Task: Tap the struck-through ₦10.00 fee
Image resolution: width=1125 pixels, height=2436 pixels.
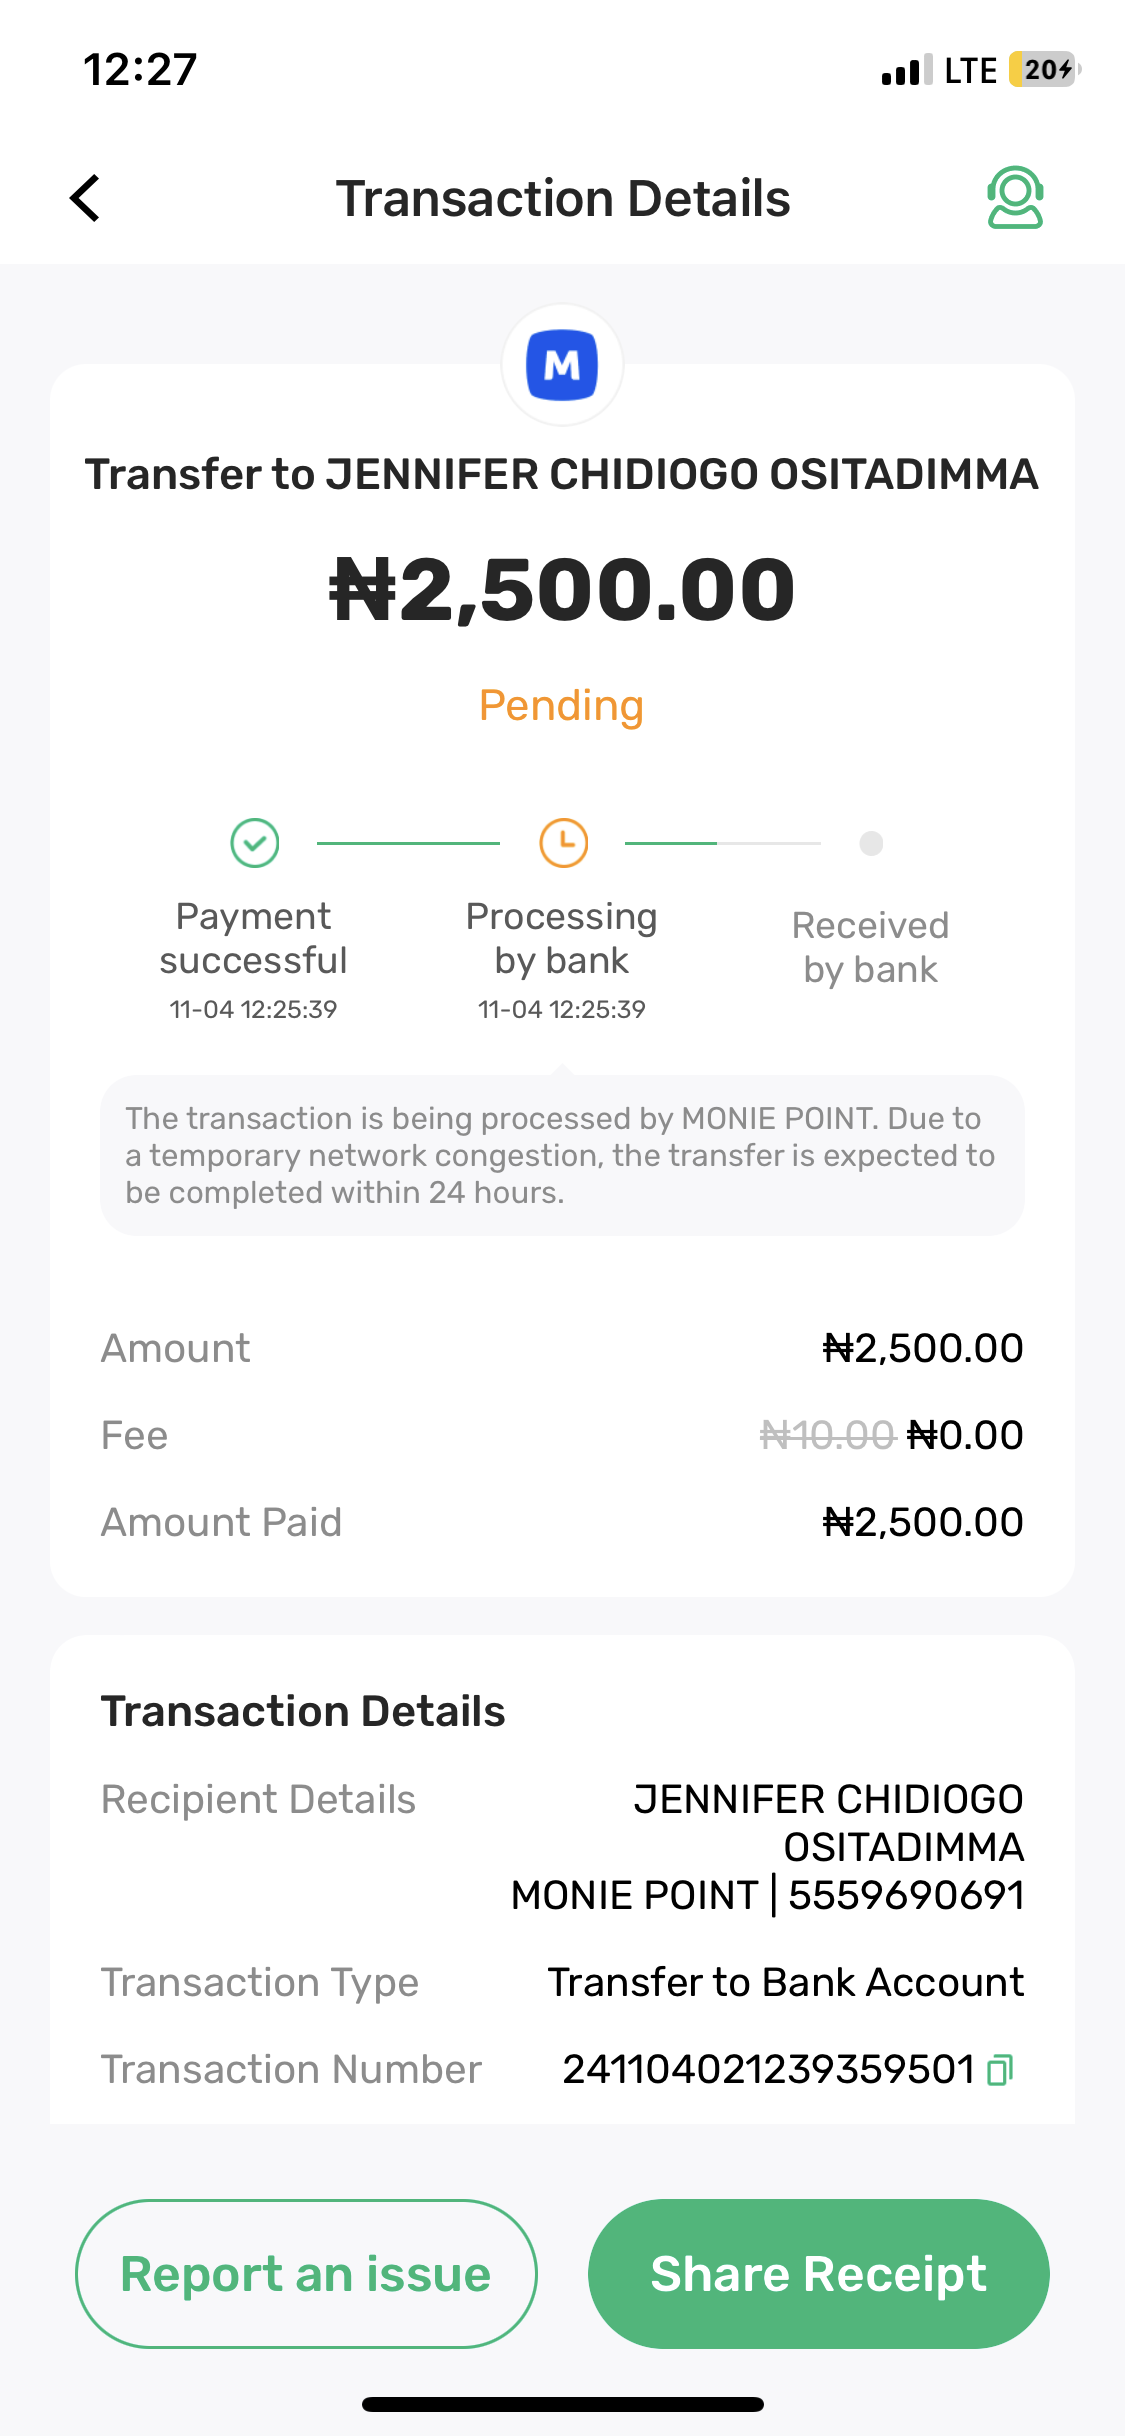Action: pos(827,1435)
